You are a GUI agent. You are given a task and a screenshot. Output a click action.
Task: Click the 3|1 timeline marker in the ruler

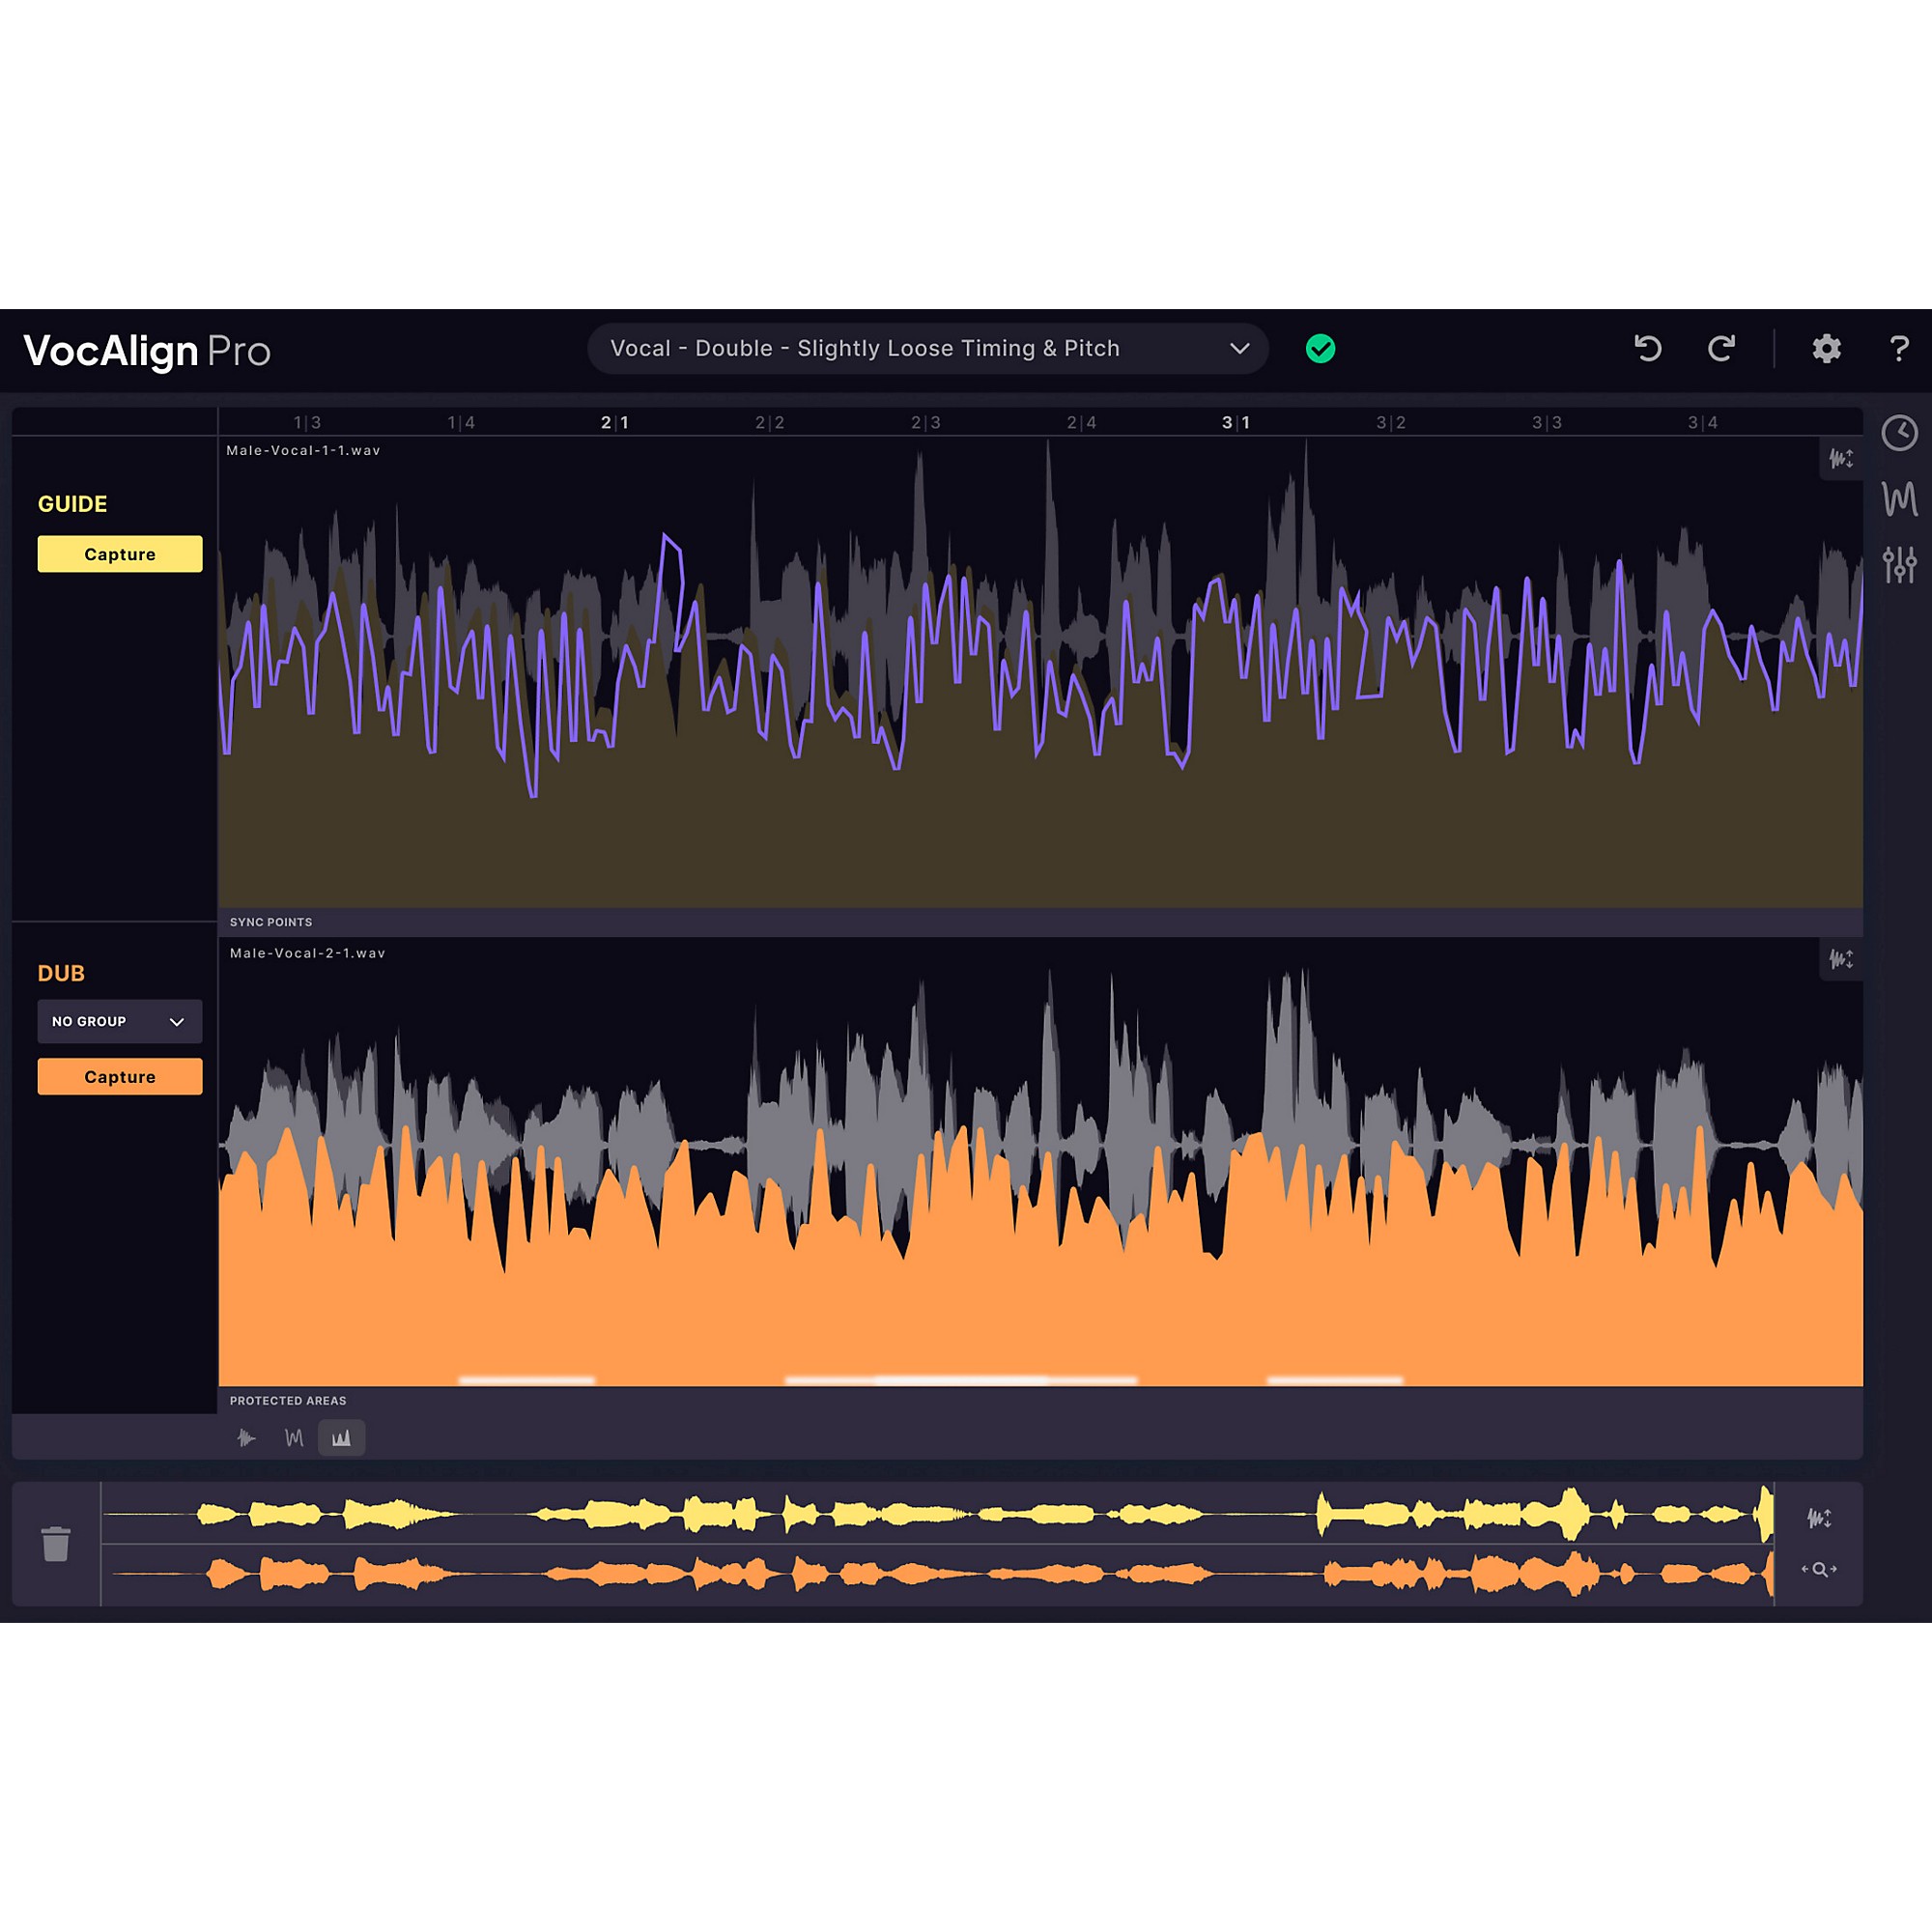tap(1238, 422)
